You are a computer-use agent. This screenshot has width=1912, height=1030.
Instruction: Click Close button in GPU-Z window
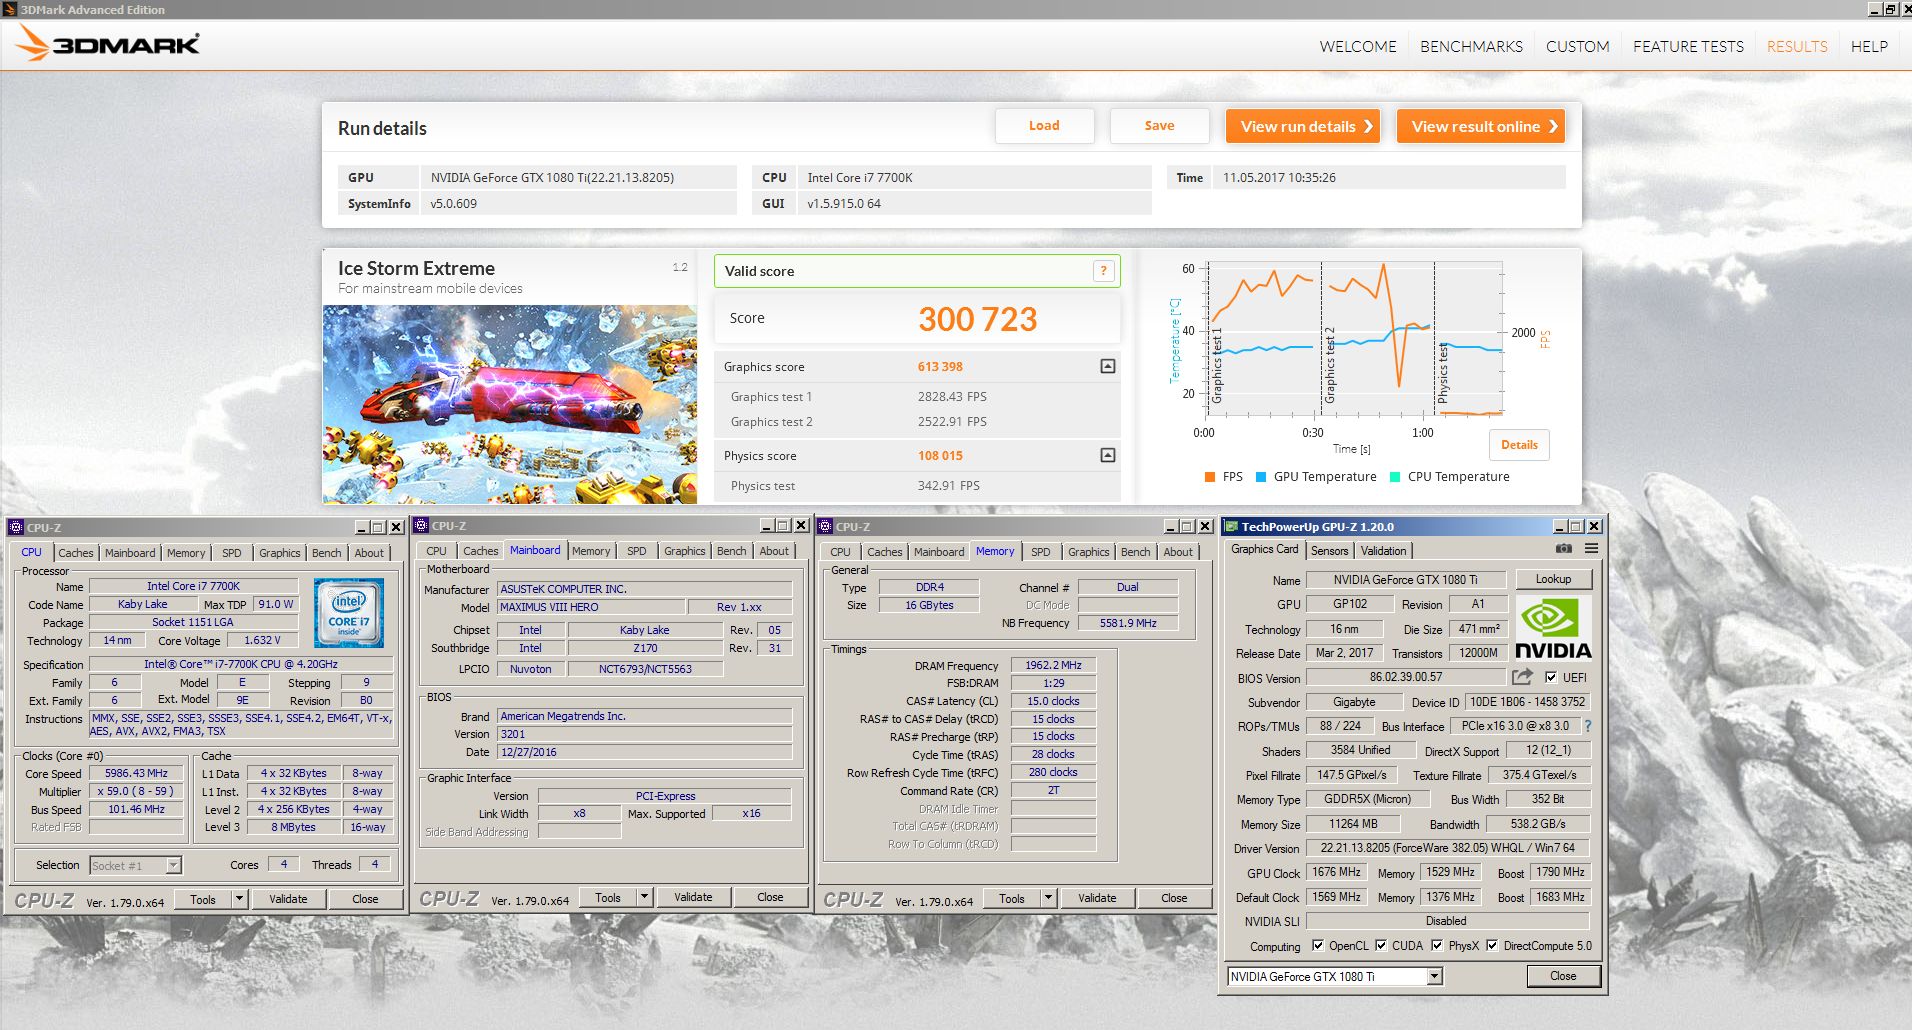[x=1563, y=976]
